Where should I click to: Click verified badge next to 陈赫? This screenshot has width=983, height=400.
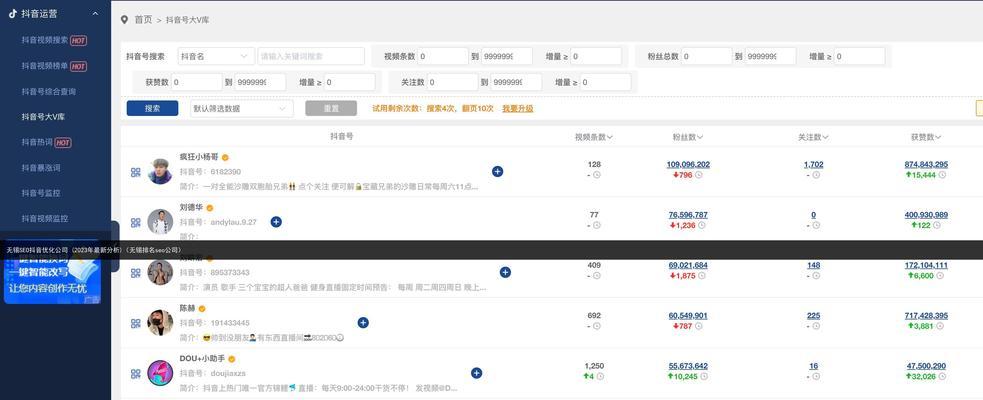click(202, 308)
